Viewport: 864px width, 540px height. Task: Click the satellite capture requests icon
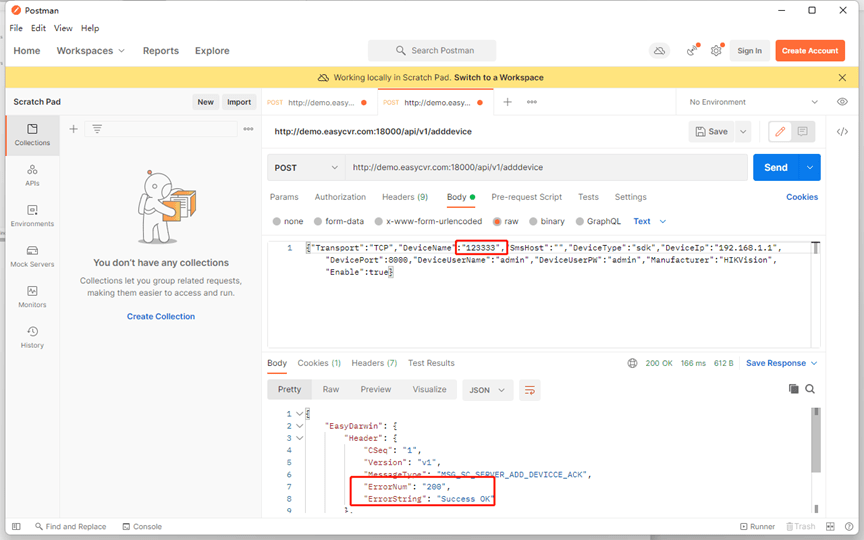tap(692, 51)
